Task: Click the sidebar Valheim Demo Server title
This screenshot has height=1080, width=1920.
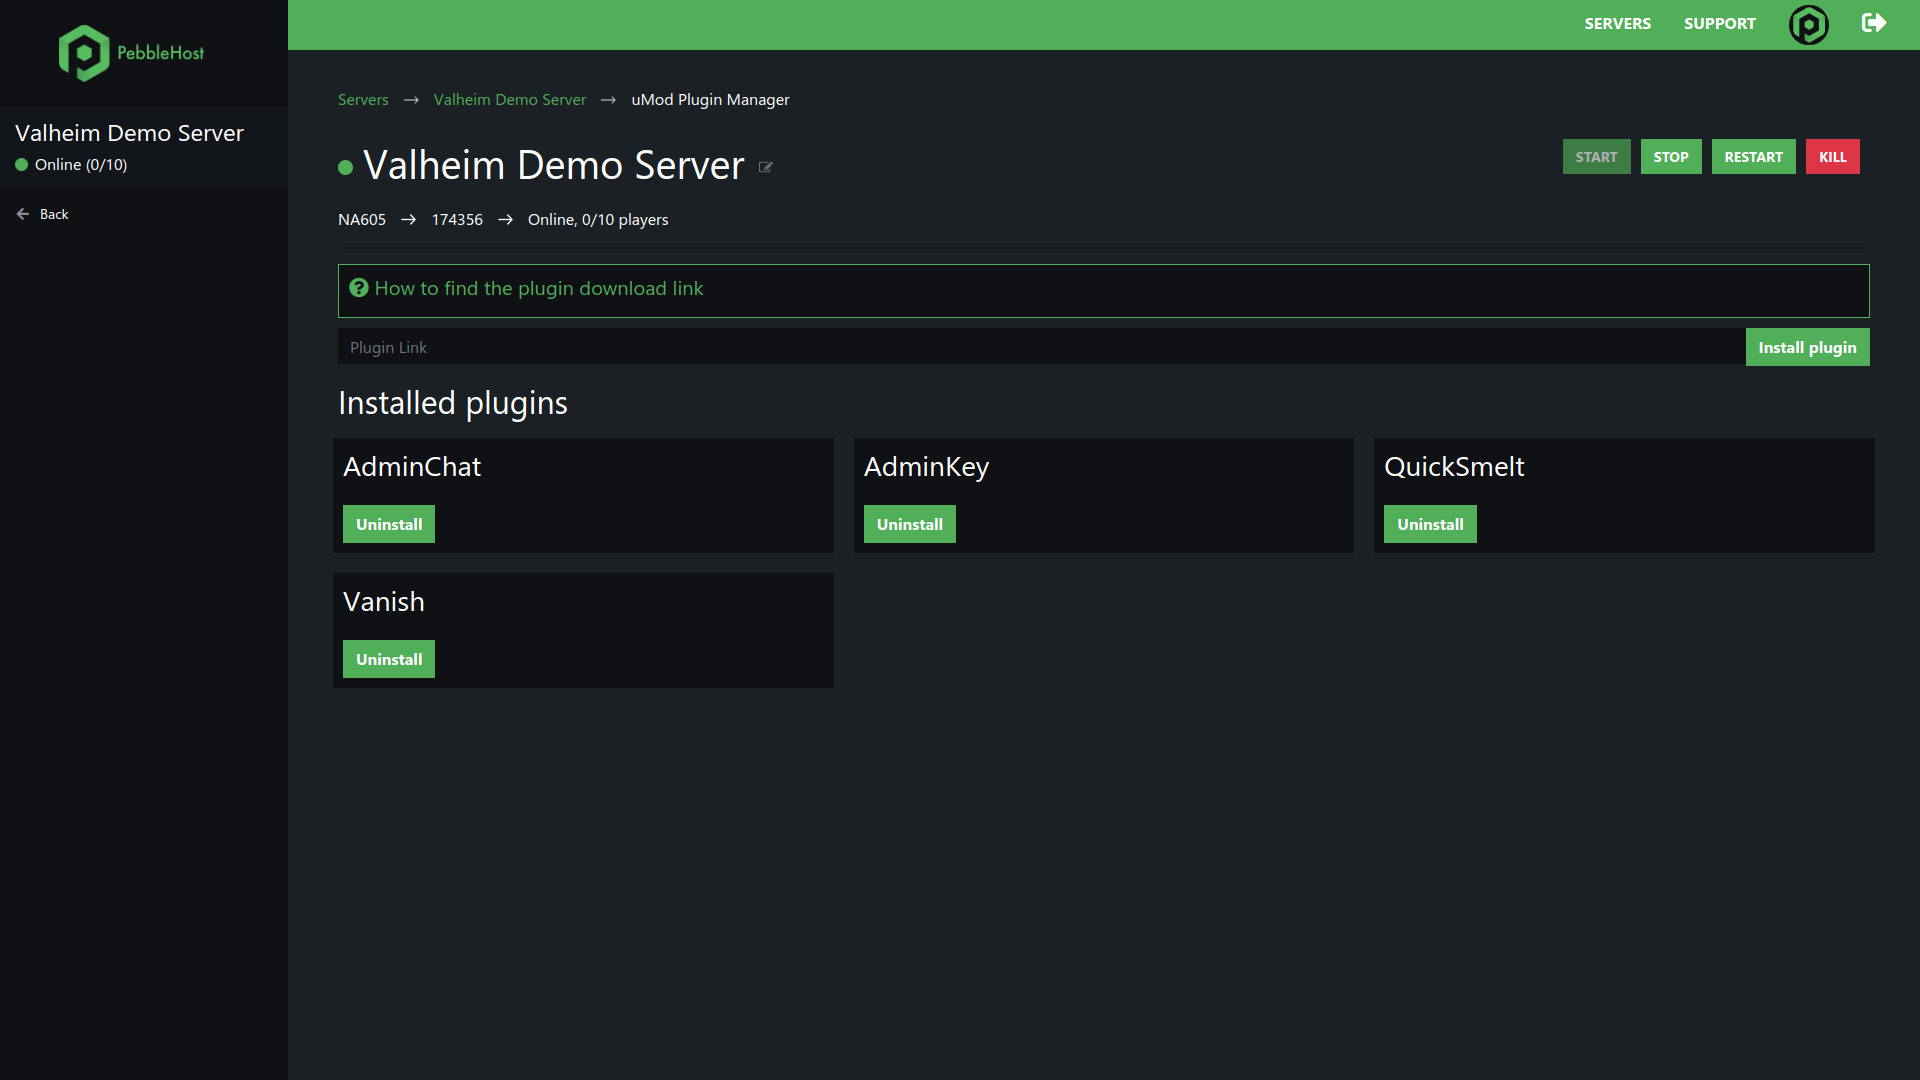Action: click(129, 133)
